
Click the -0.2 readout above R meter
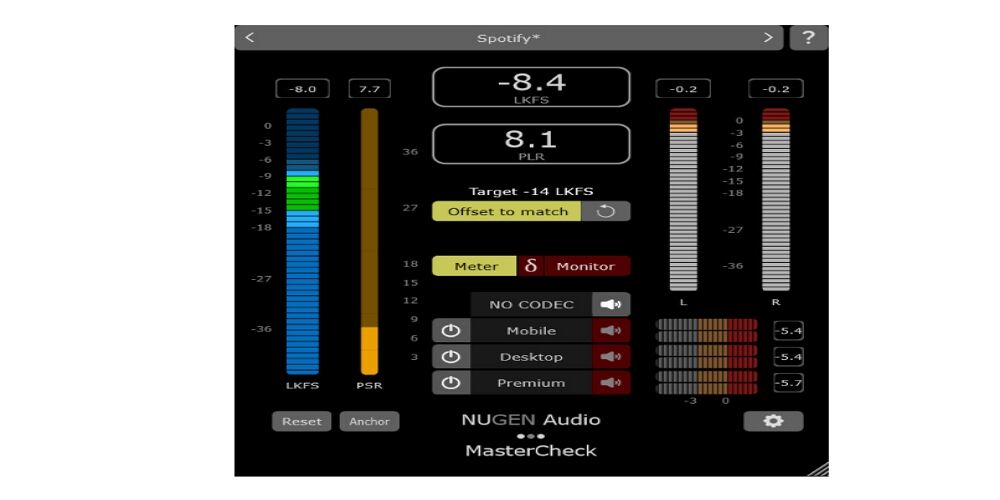(x=776, y=89)
